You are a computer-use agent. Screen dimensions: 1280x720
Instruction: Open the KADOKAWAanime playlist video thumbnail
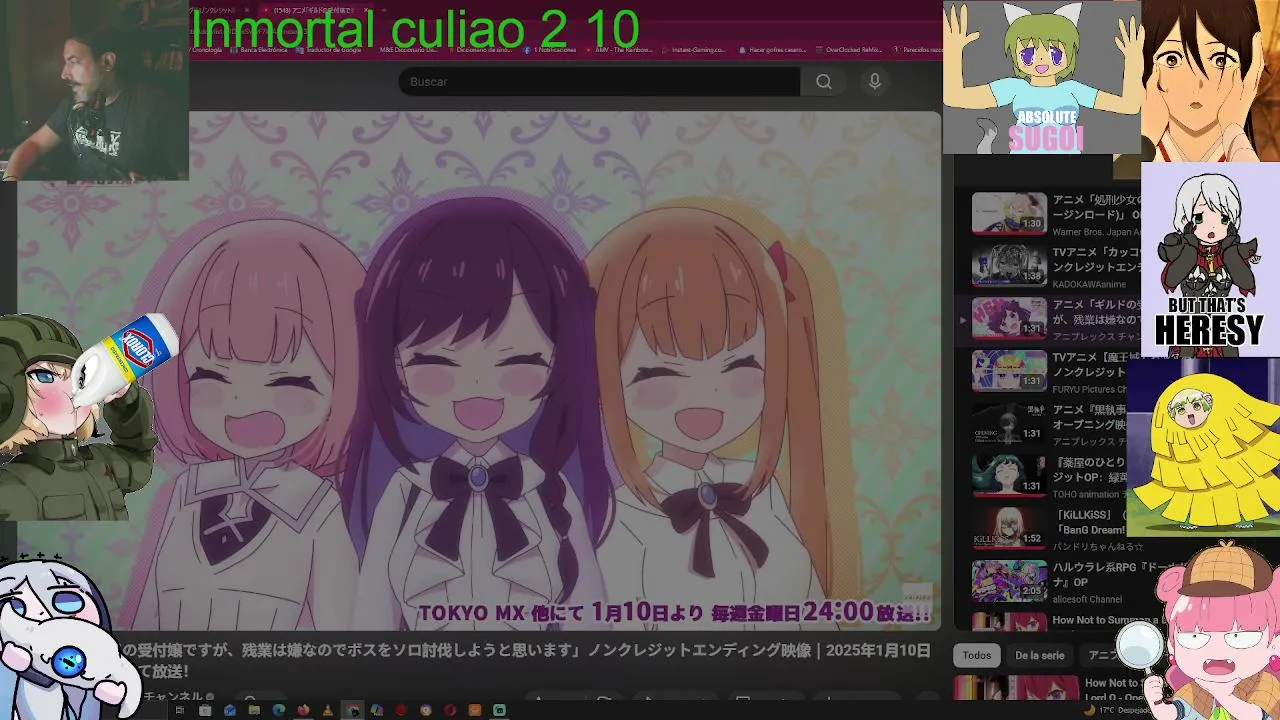(1009, 266)
